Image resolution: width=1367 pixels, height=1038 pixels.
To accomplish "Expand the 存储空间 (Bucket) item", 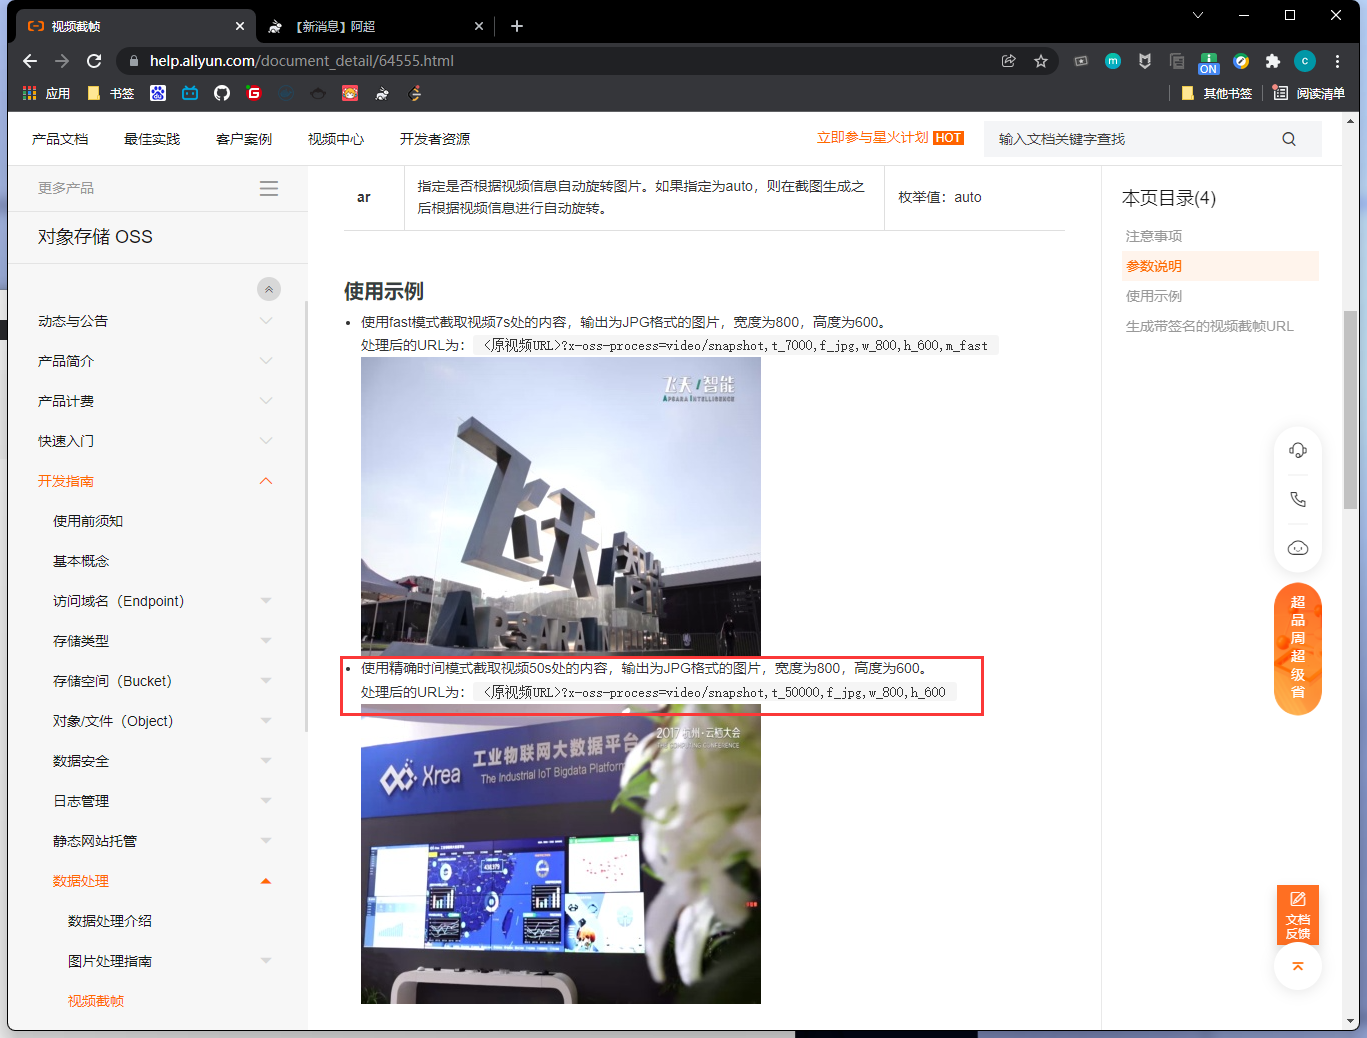I will 265,681.
